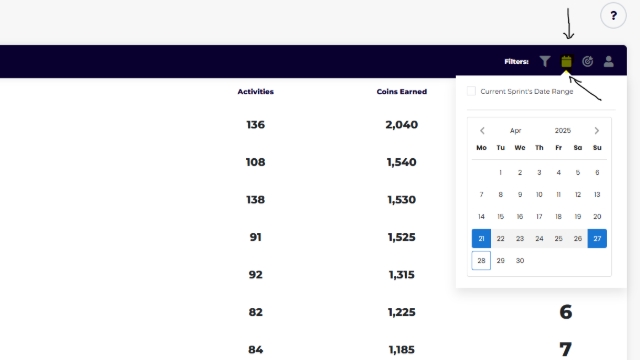
Task: Select April 30 in calendar
Action: [x=520, y=260]
